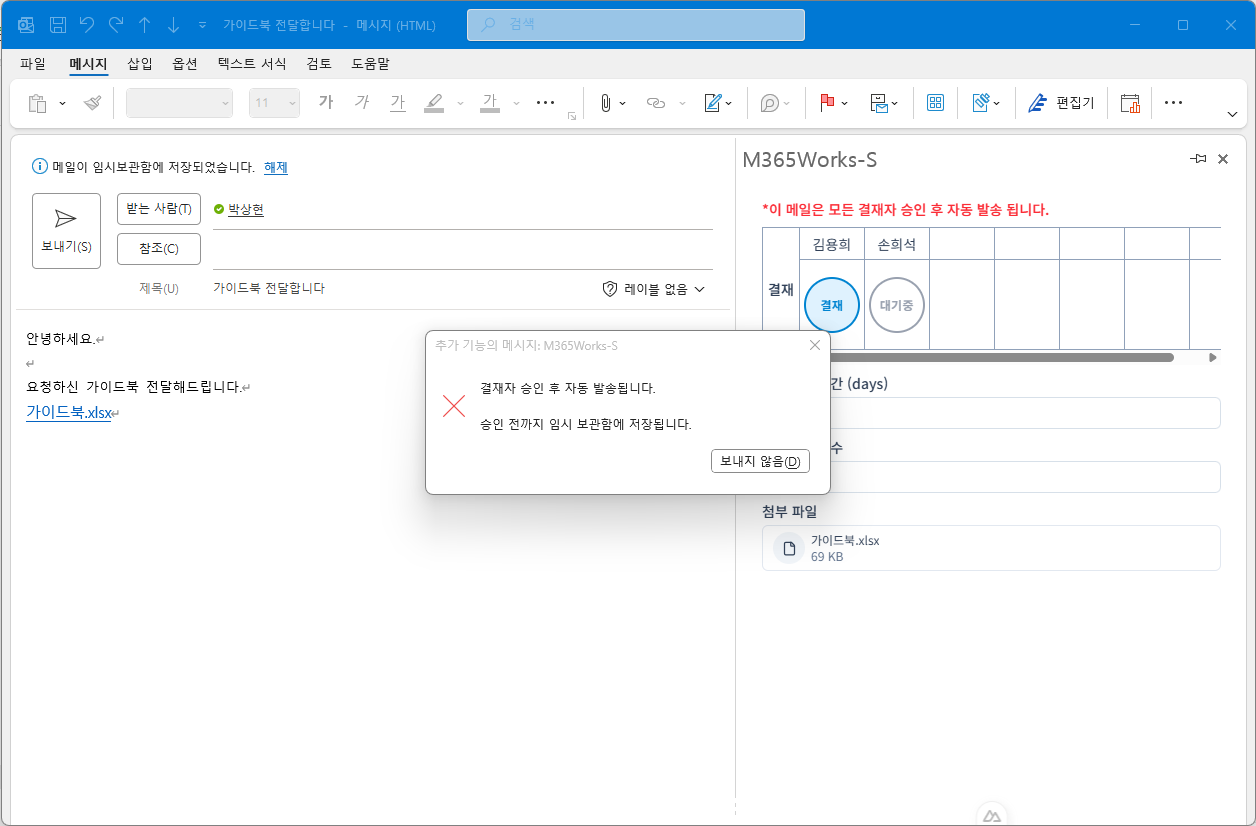Switch to the 텍스트 서식 tab
This screenshot has height=826, width=1256.
pyautogui.click(x=252, y=64)
